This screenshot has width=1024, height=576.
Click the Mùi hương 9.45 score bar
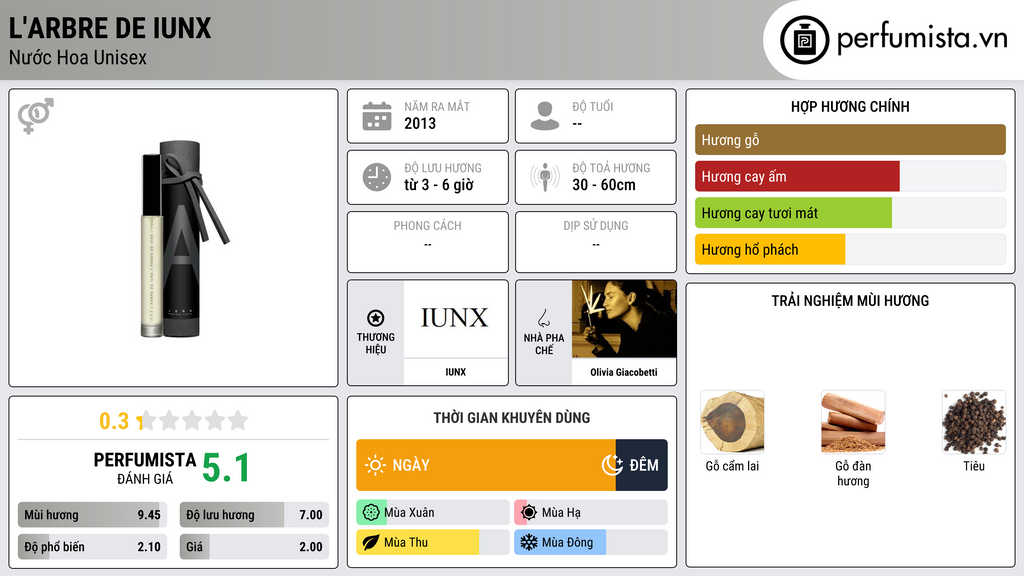pos(92,515)
